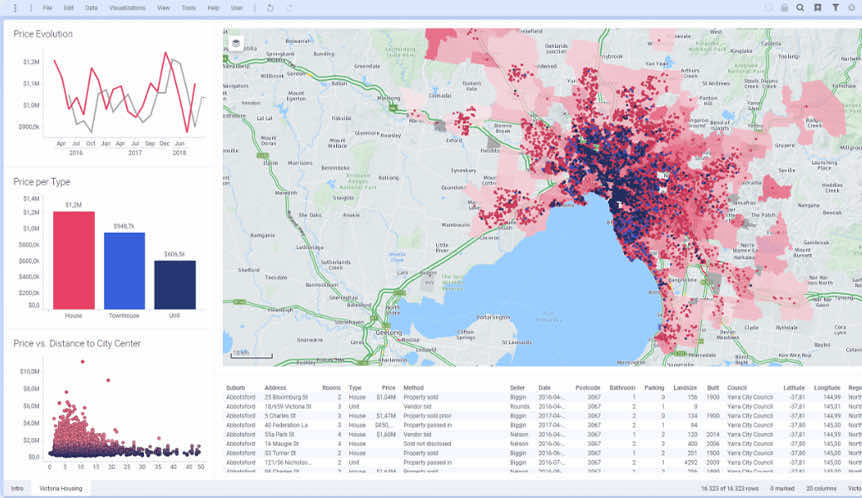The height and width of the screenshot is (498, 862).
Task: Click the Price vs. Distance to City Center title
Action: (77, 344)
